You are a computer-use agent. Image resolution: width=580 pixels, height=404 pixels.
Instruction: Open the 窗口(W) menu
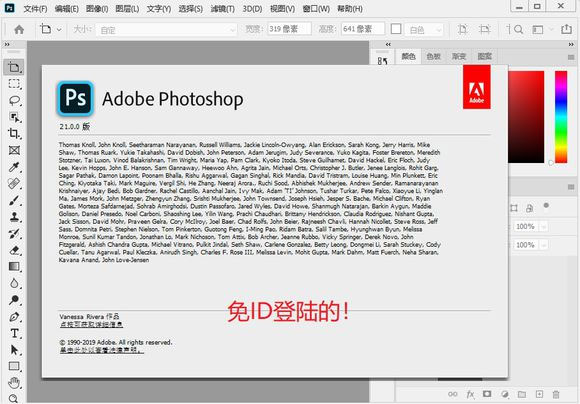click(316, 9)
